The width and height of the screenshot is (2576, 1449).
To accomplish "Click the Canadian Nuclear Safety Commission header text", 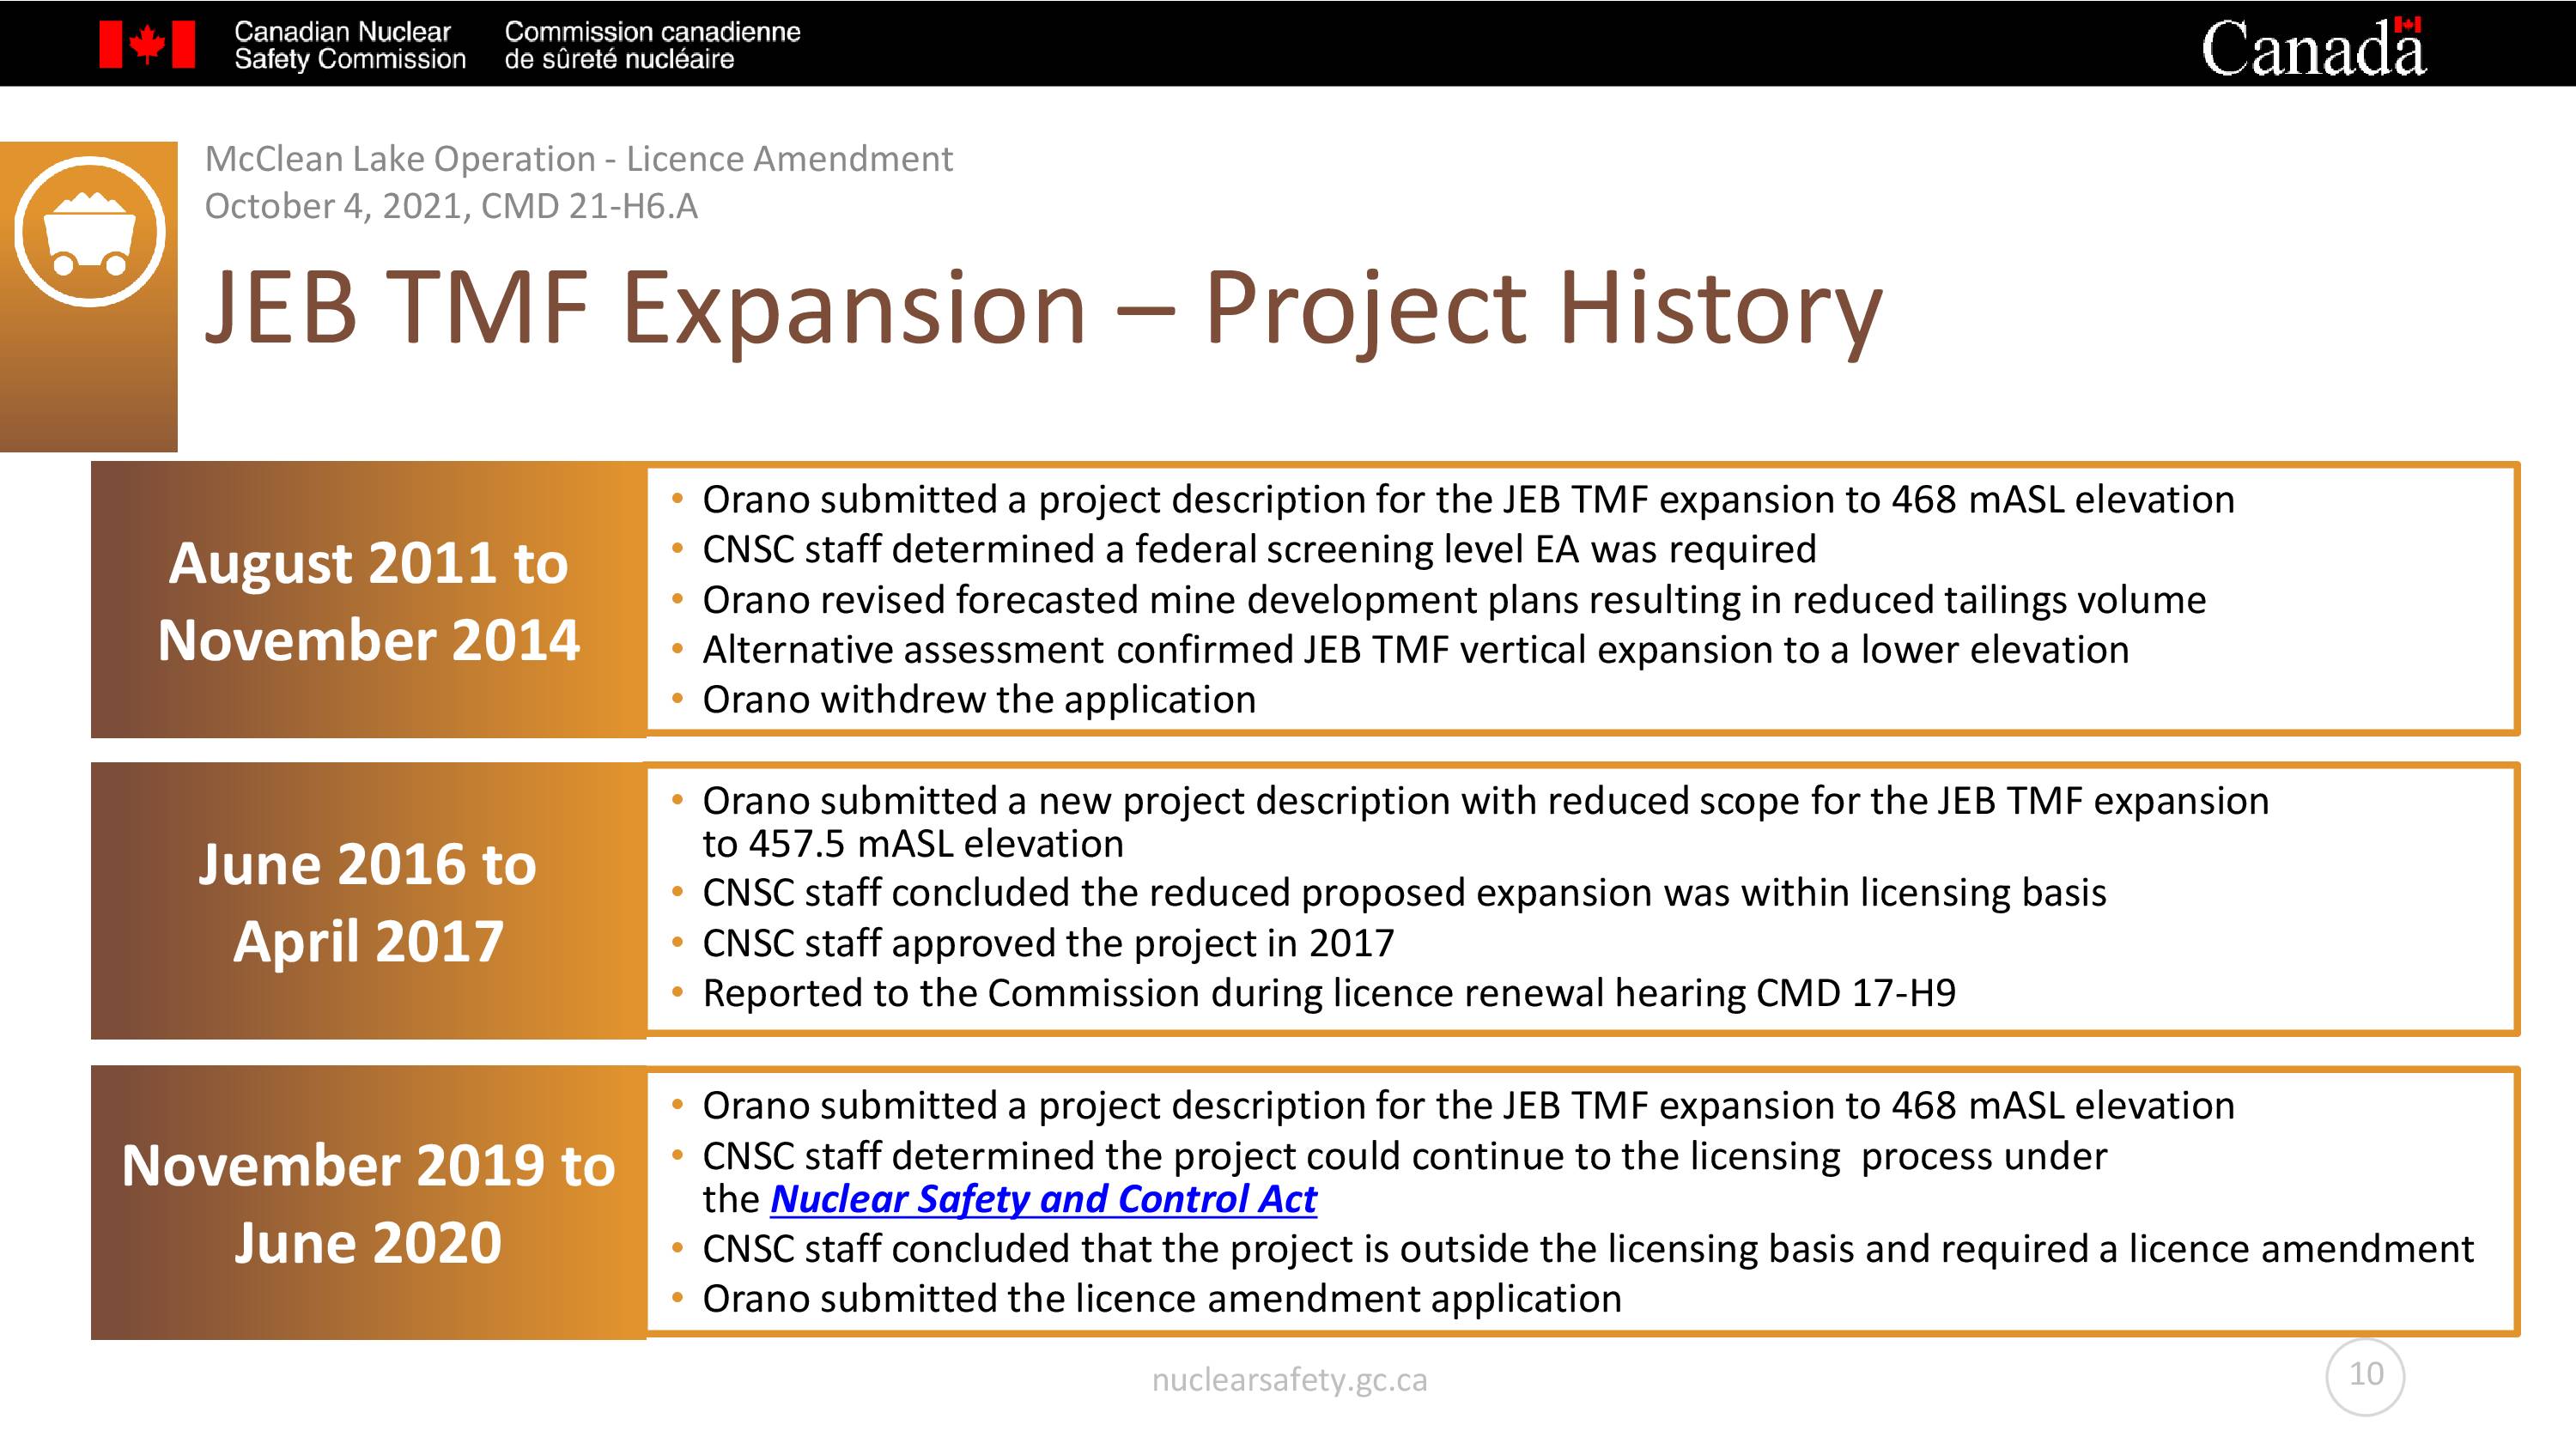I will click(x=350, y=45).
